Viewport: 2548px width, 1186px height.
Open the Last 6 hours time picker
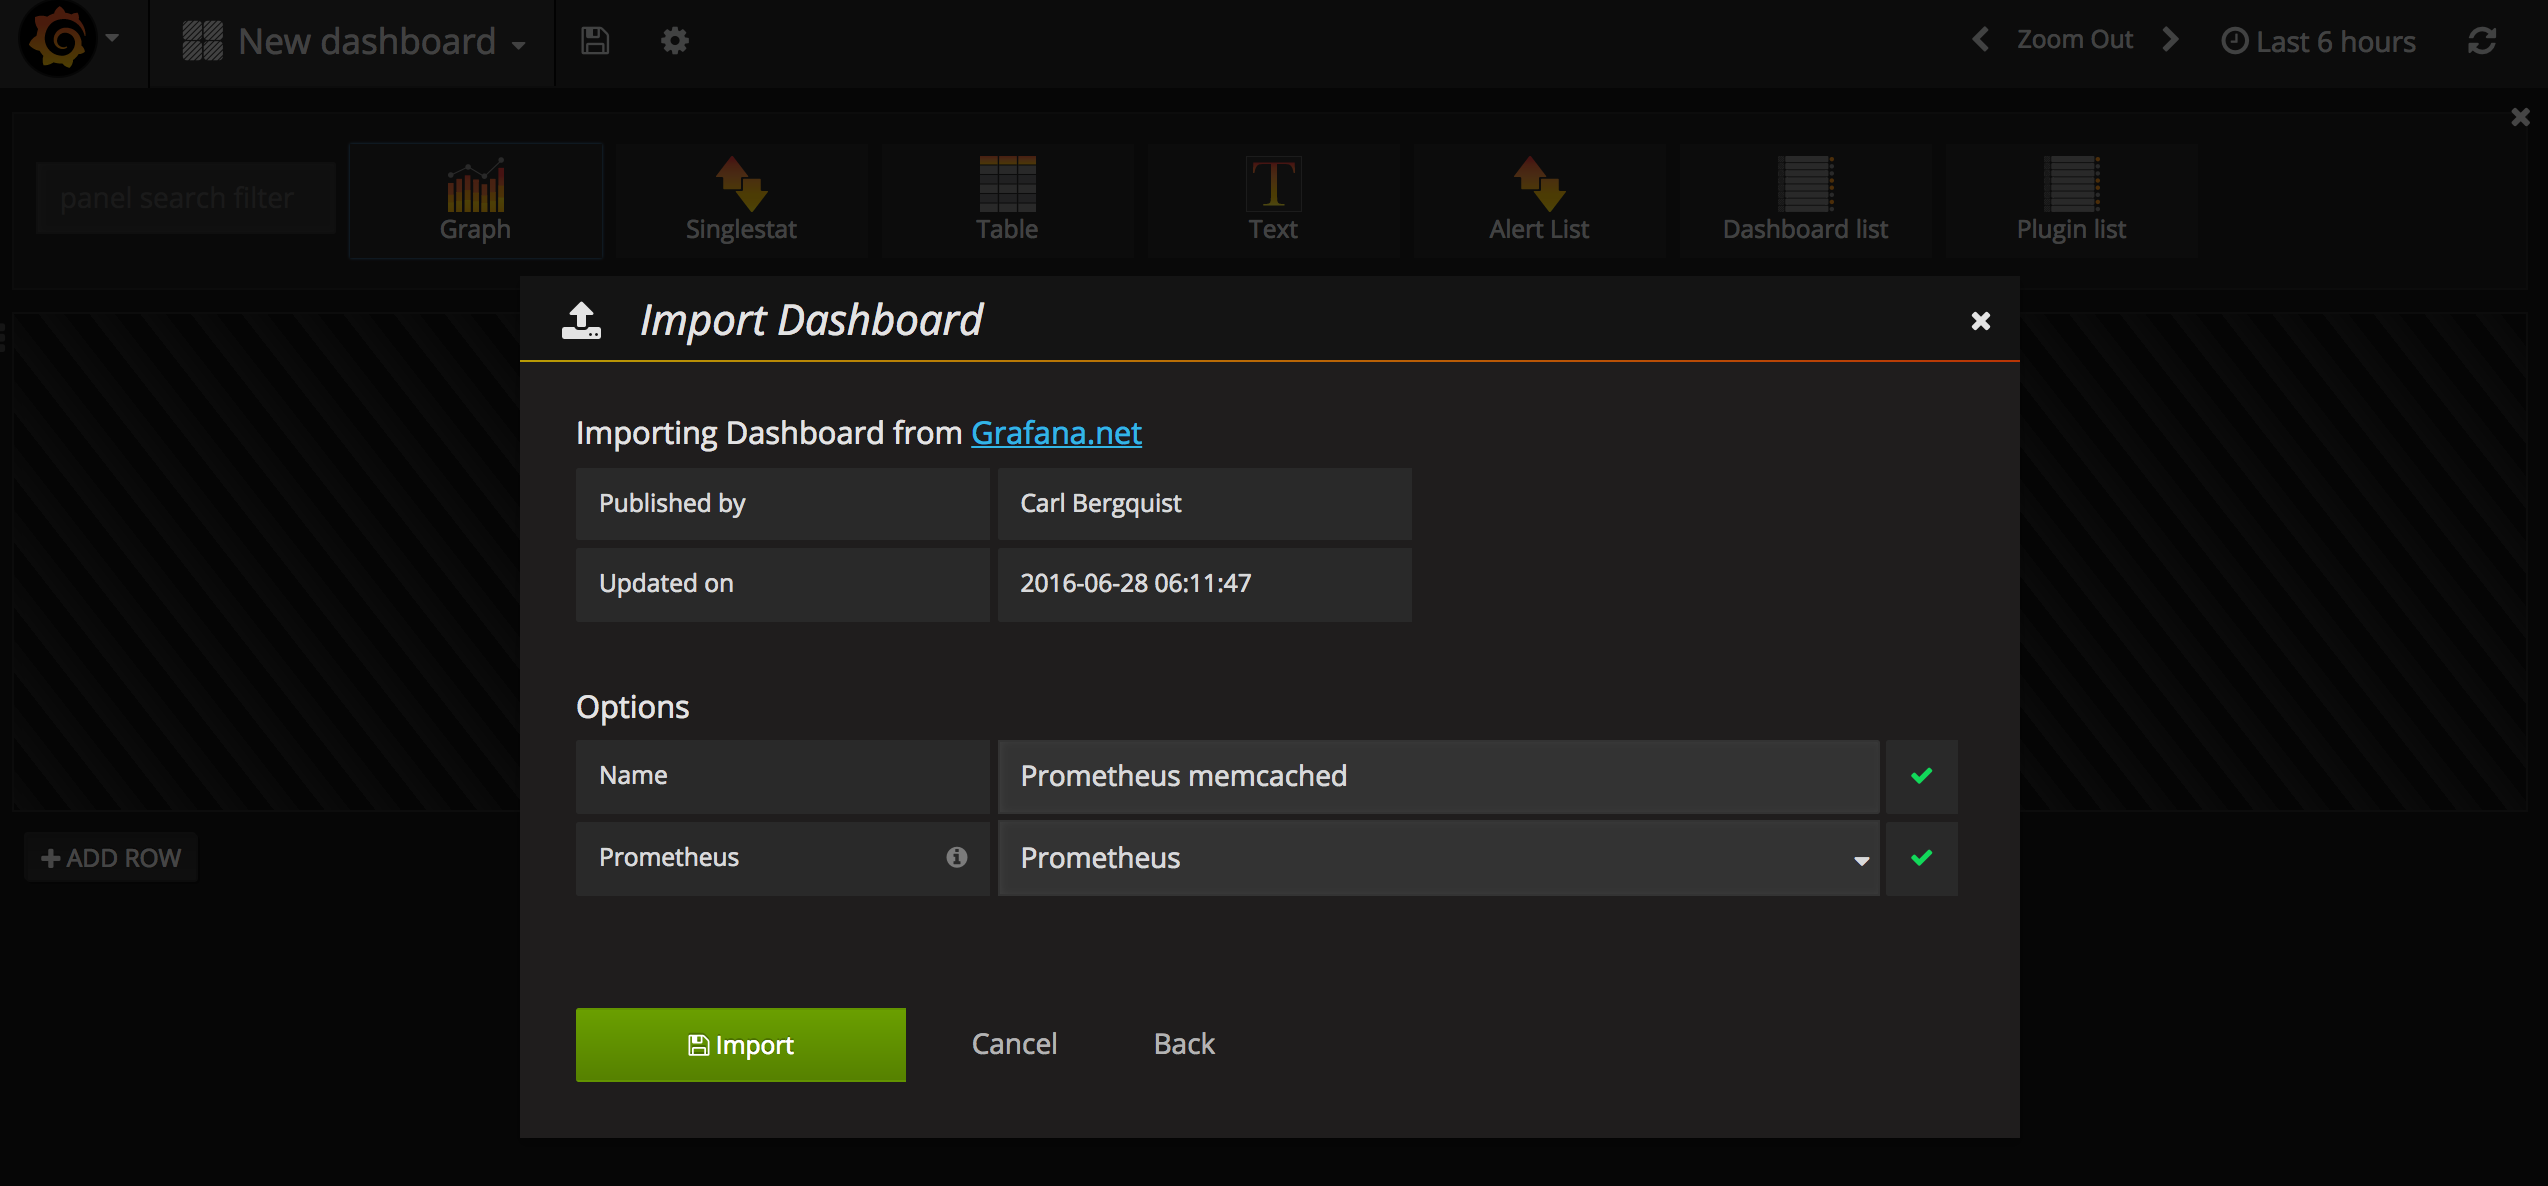[2318, 41]
